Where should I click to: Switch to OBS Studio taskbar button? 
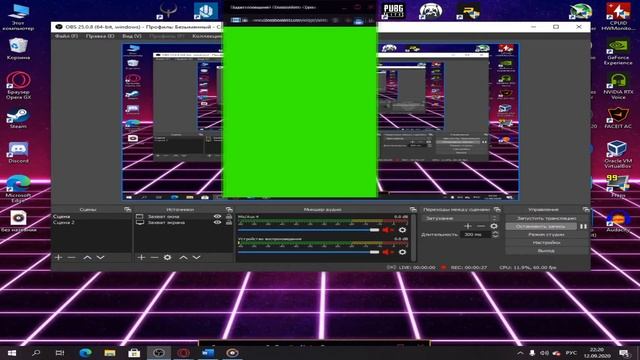[159, 353]
